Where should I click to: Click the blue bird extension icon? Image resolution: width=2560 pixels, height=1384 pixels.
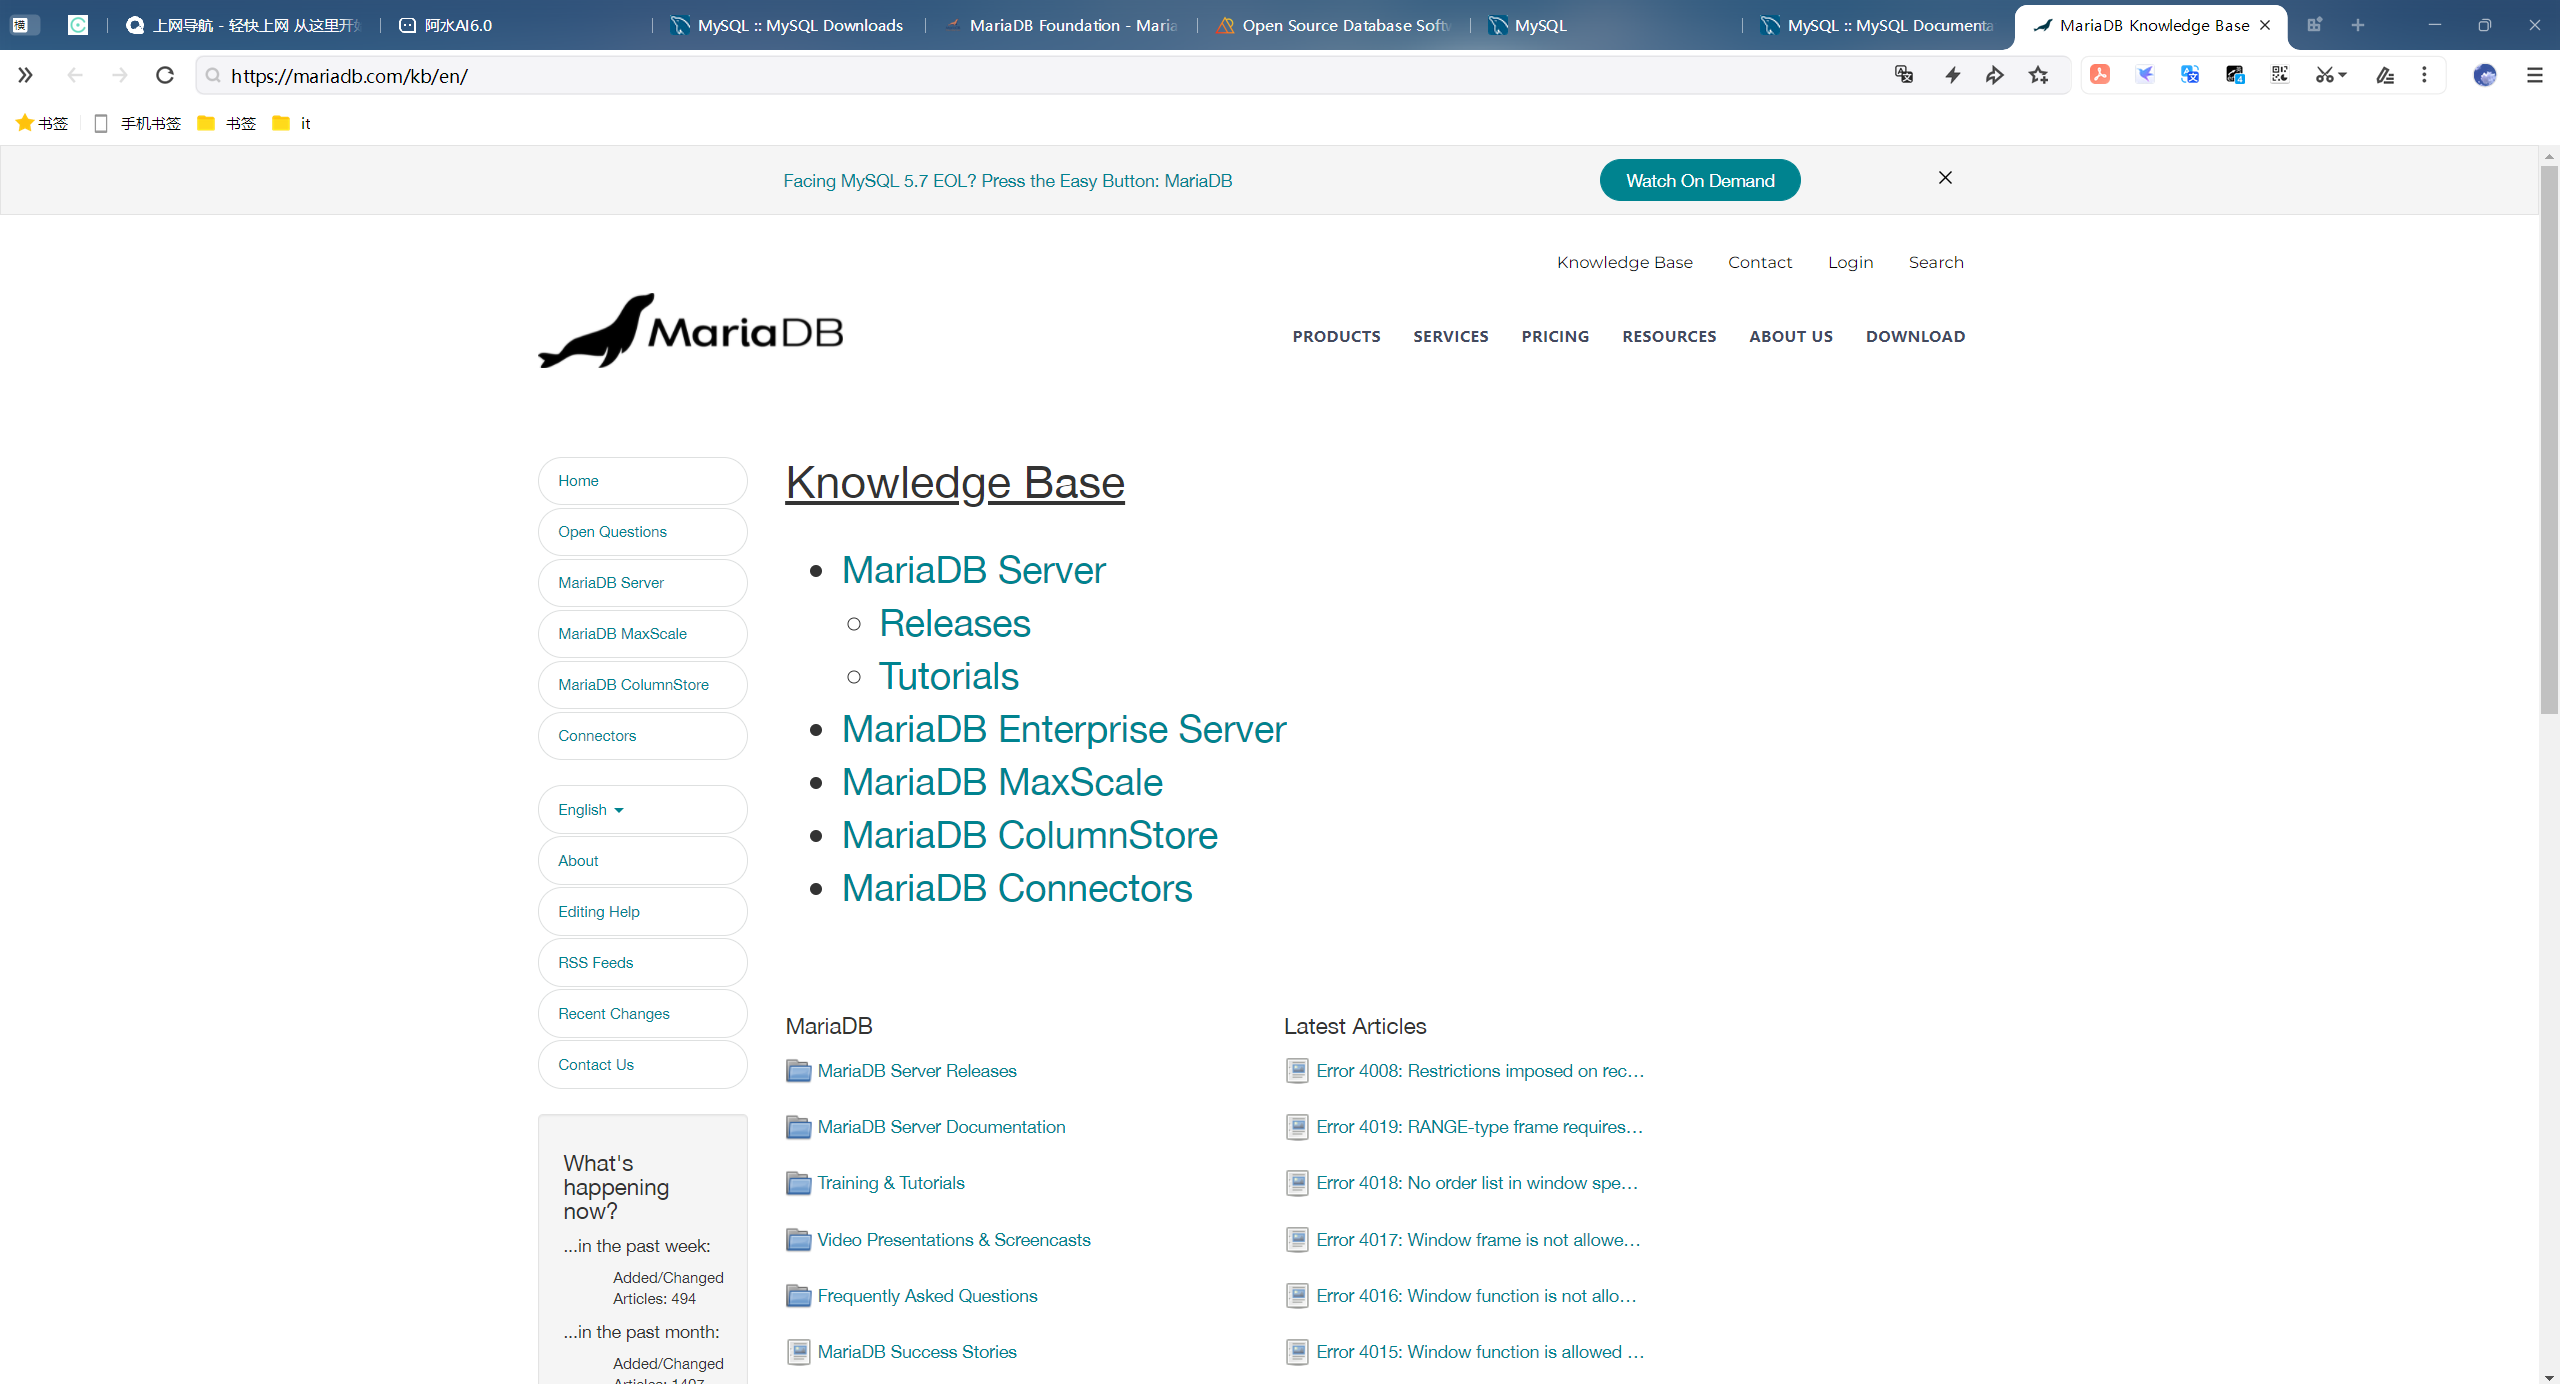click(2145, 75)
